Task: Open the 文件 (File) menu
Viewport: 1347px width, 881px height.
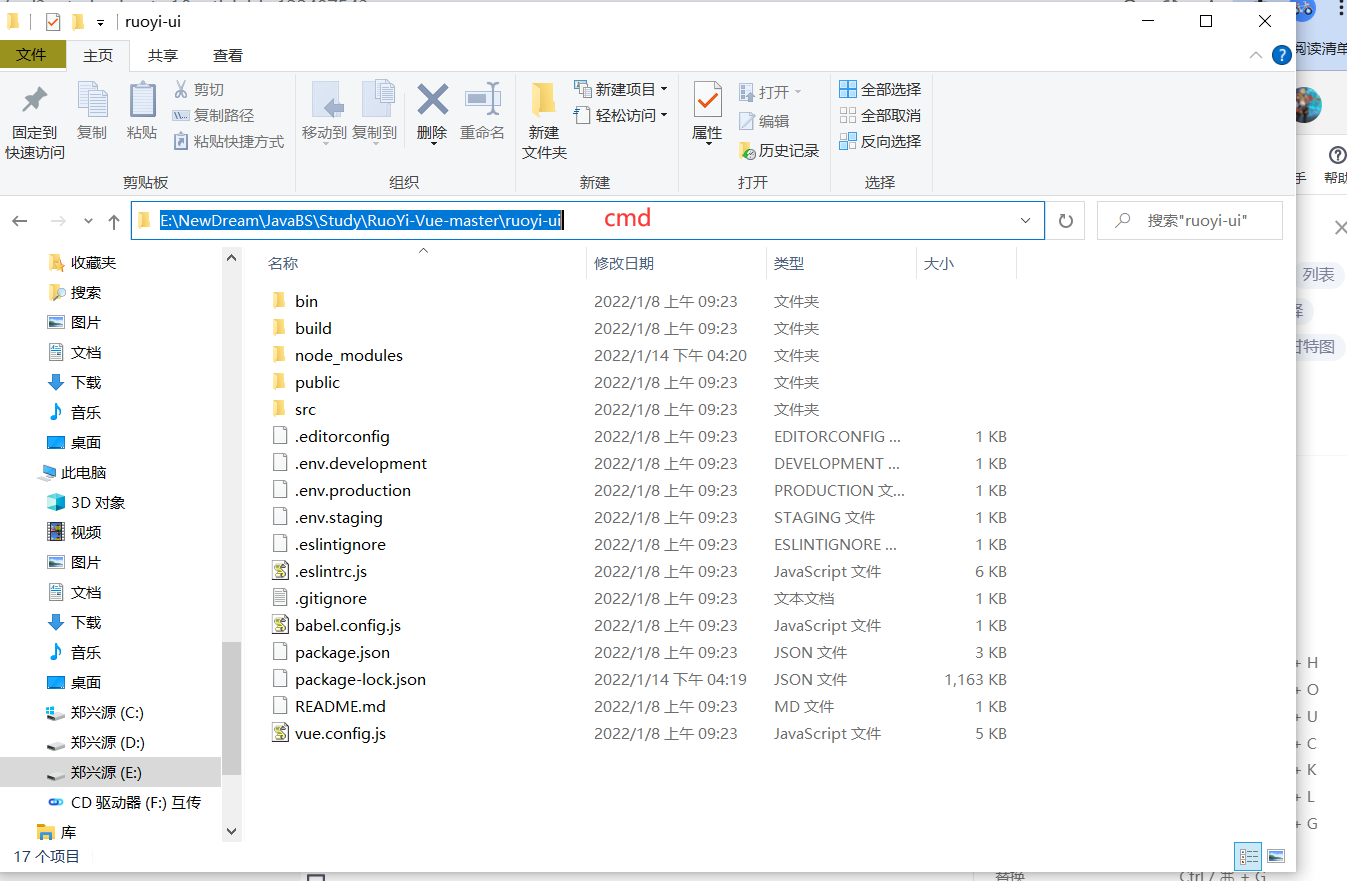Action: pyautogui.click(x=33, y=55)
